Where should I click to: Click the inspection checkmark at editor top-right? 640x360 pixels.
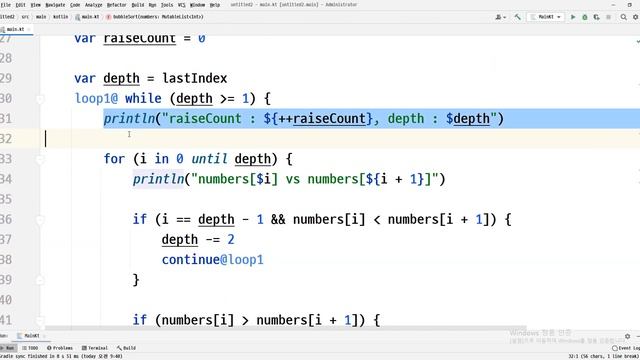[638, 41]
